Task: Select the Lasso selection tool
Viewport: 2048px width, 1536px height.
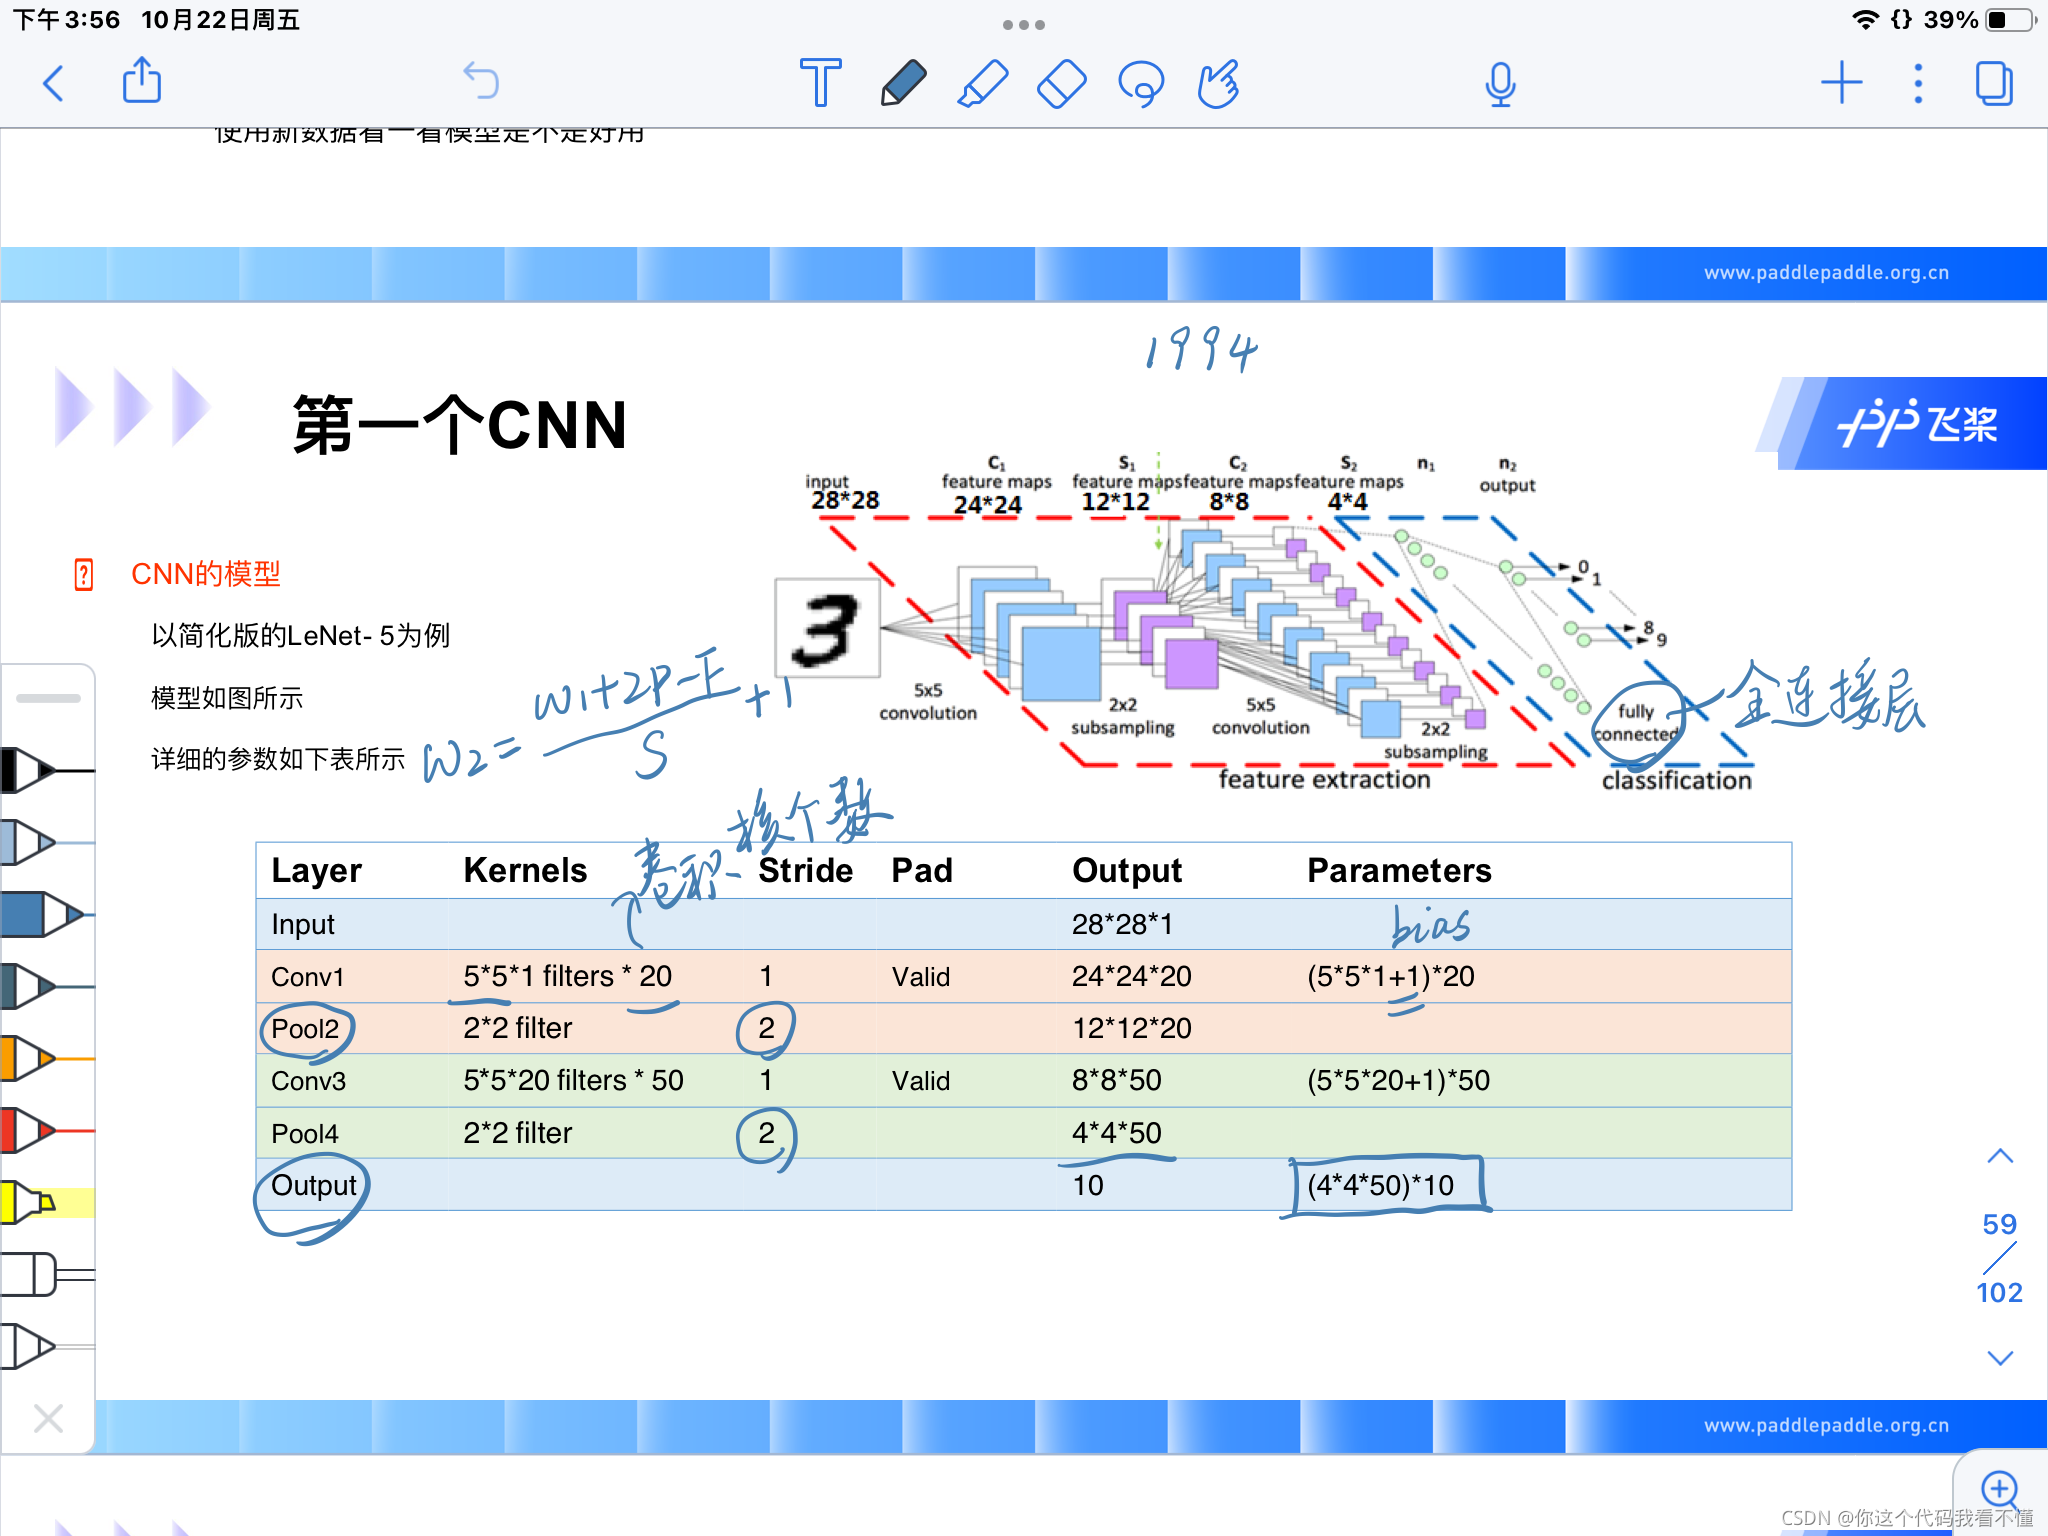Action: pos(1141,83)
